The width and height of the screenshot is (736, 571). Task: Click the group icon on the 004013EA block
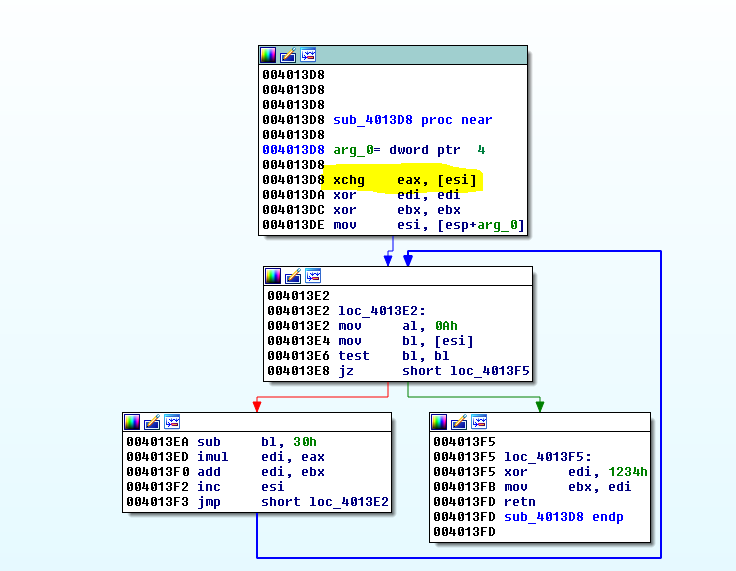[172, 422]
